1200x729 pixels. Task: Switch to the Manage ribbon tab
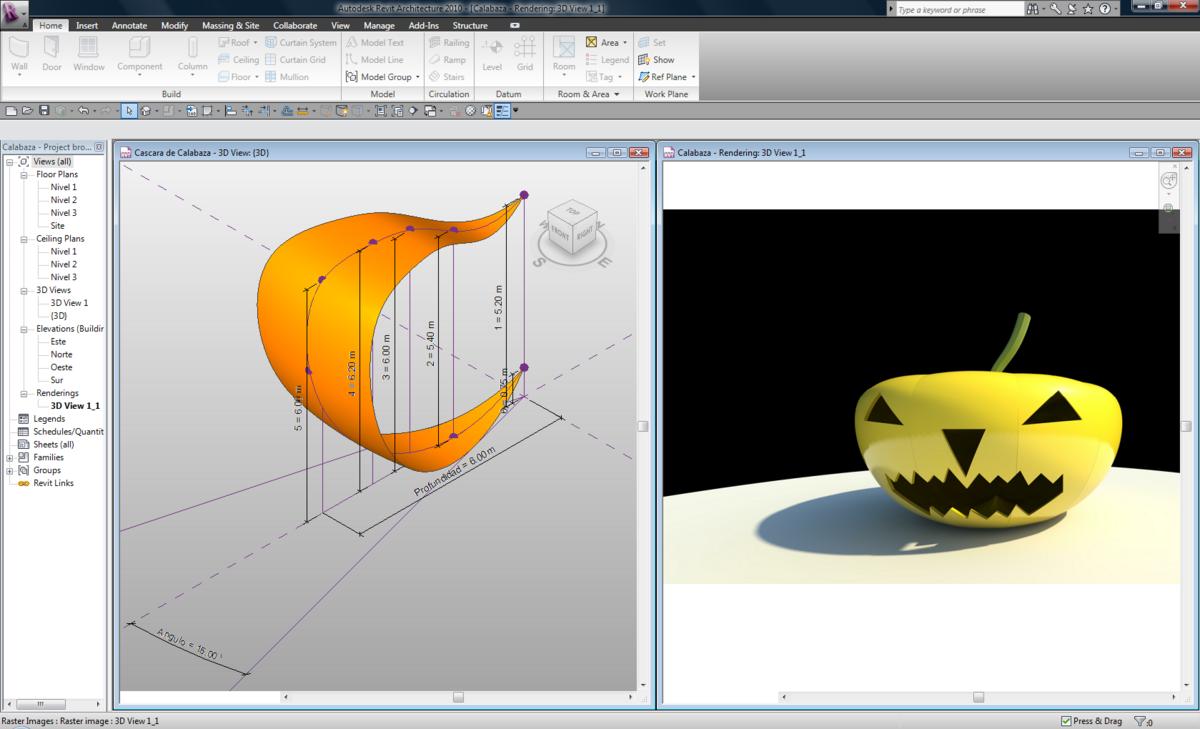(x=379, y=25)
